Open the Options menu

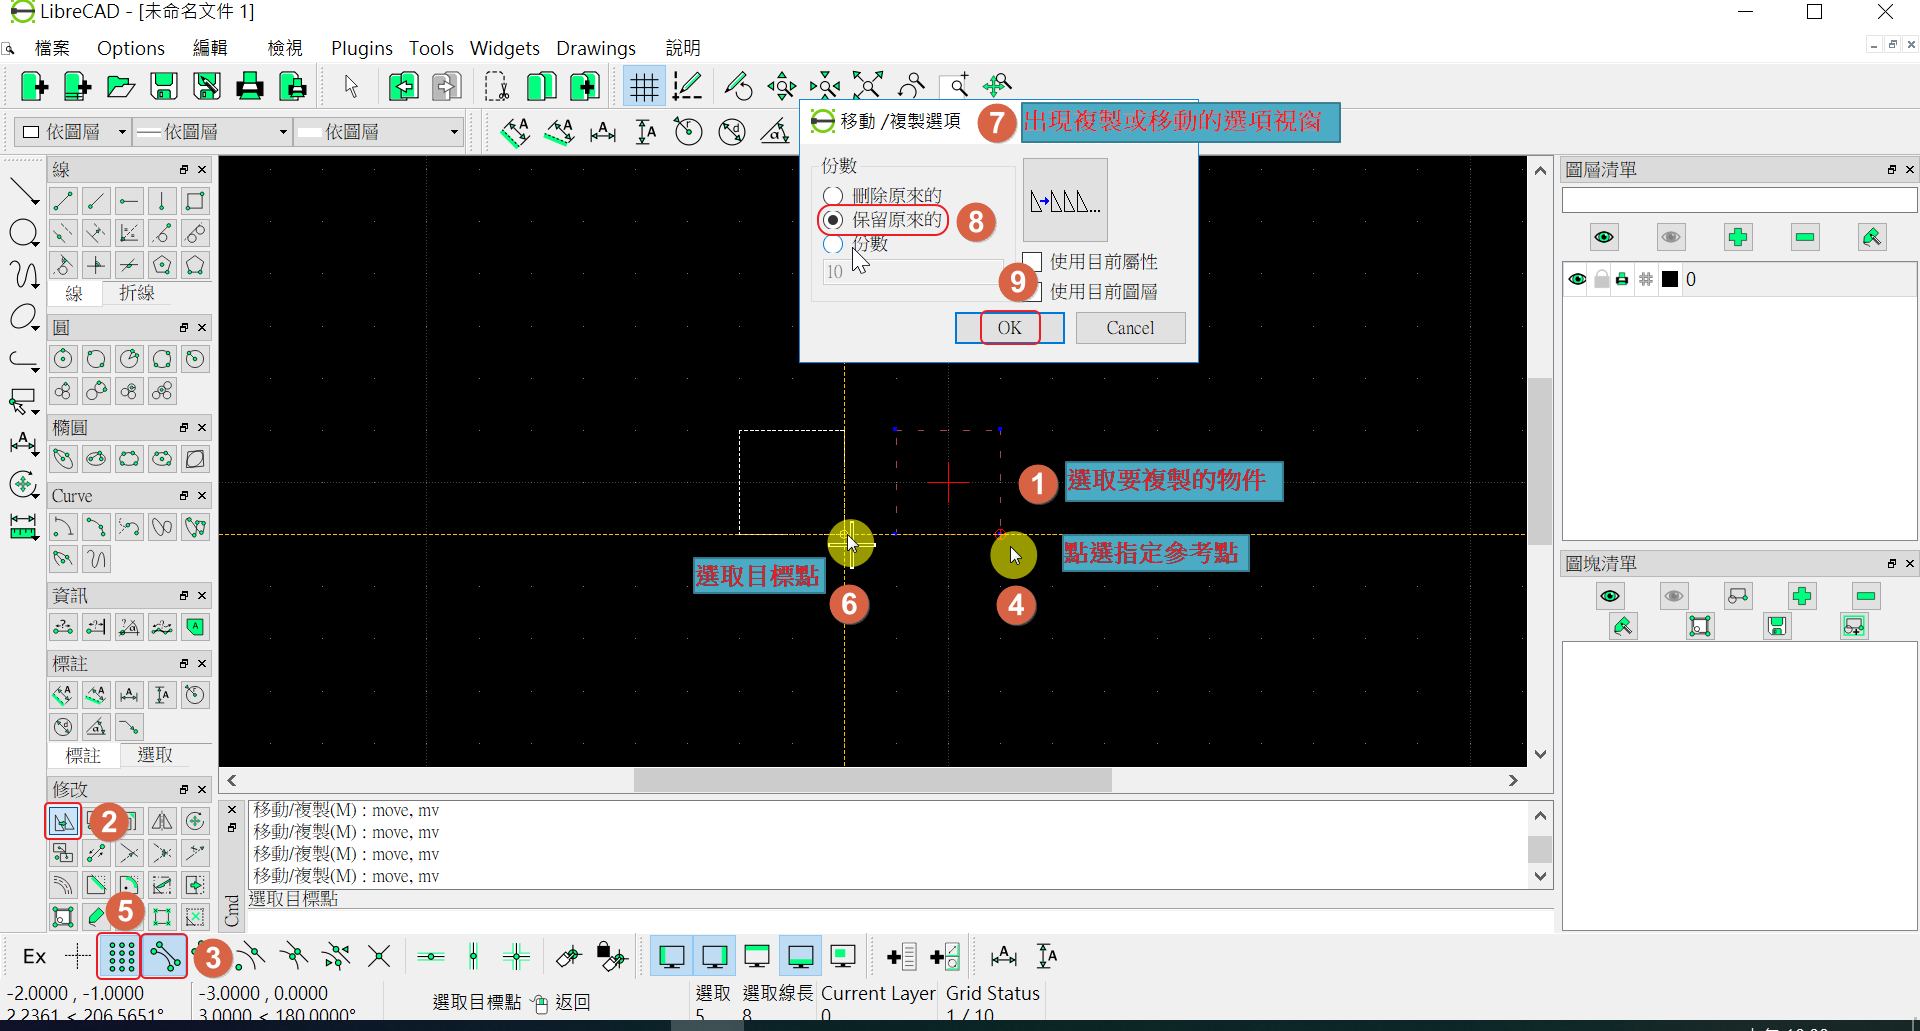[131, 48]
